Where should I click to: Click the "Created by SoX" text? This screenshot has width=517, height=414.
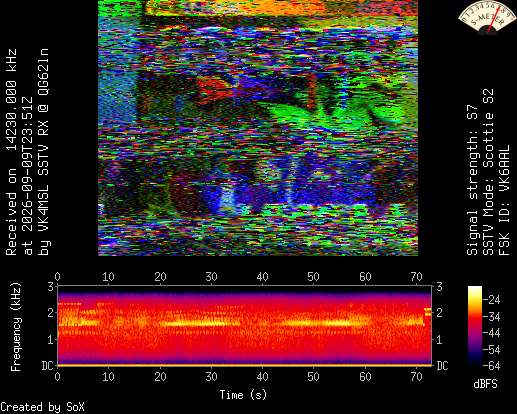pos(43,407)
